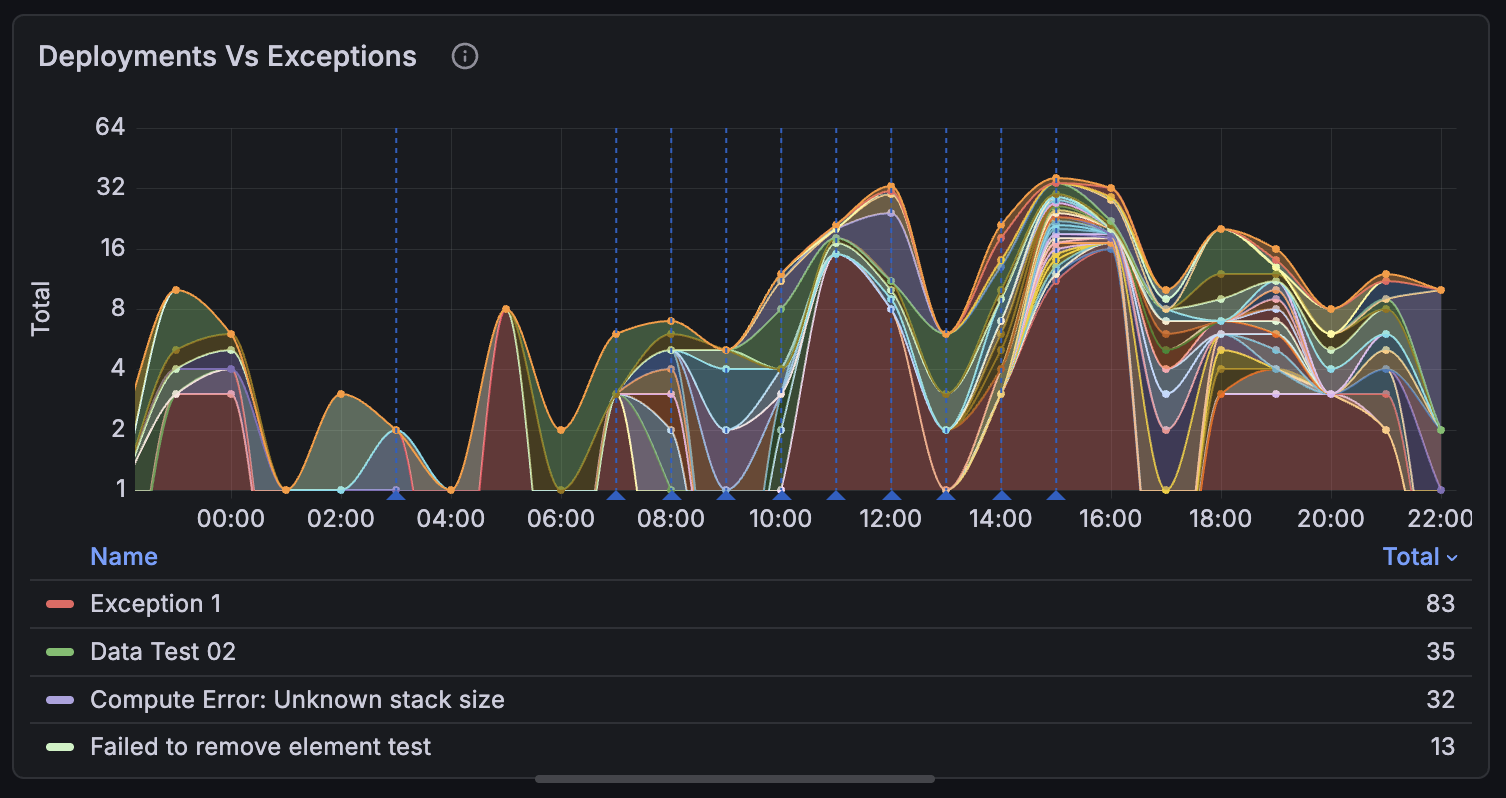The width and height of the screenshot is (1506, 798).
Task: Click the Name column header to resort
Action: click(124, 556)
